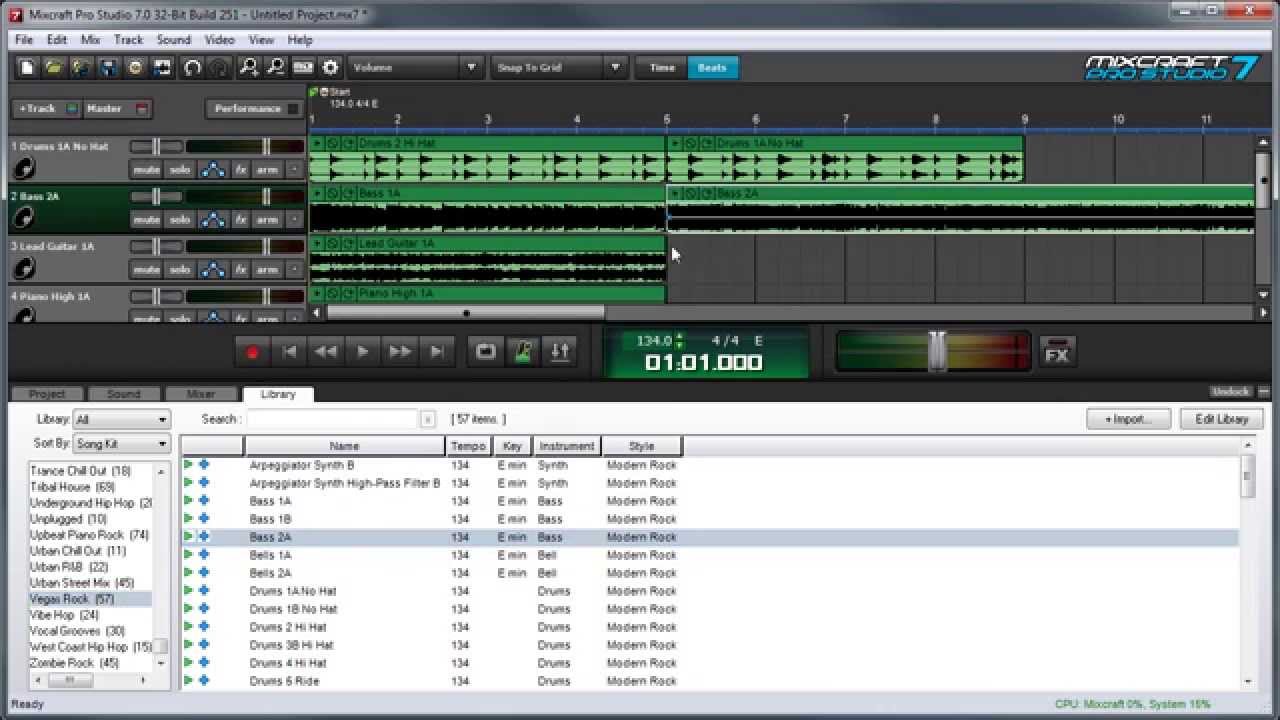The image size is (1280, 720).
Task: Redo the last undone action
Action: (219, 67)
